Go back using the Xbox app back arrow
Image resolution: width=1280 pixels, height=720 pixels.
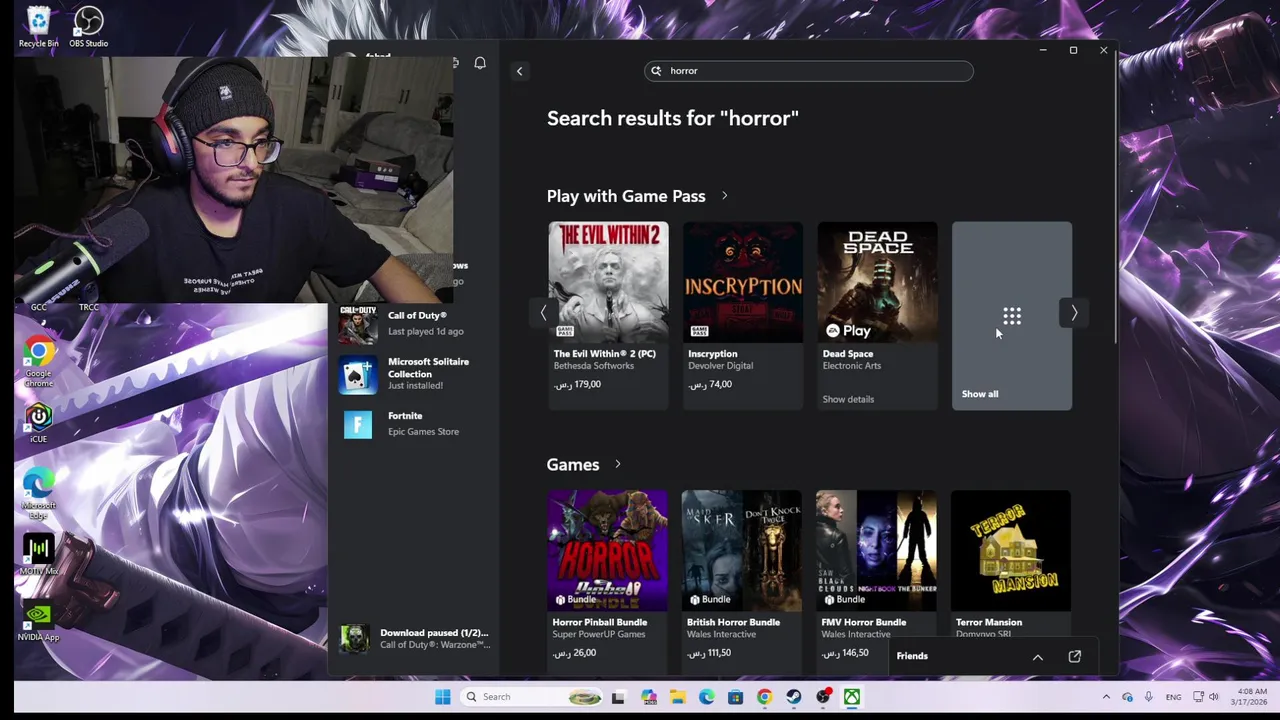coord(519,71)
